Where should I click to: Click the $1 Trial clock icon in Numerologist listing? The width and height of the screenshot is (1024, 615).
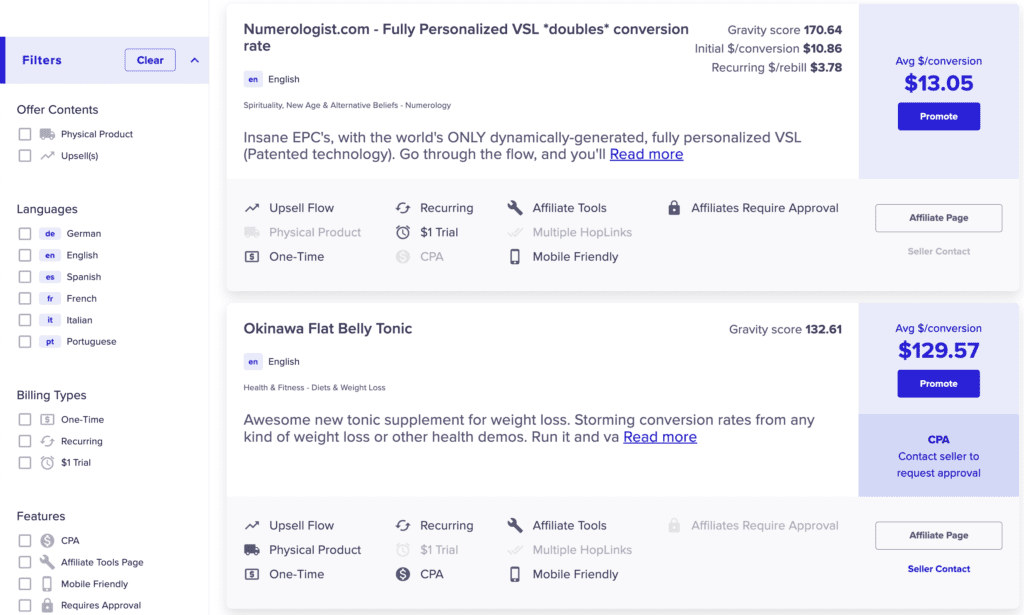pos(403,232)
